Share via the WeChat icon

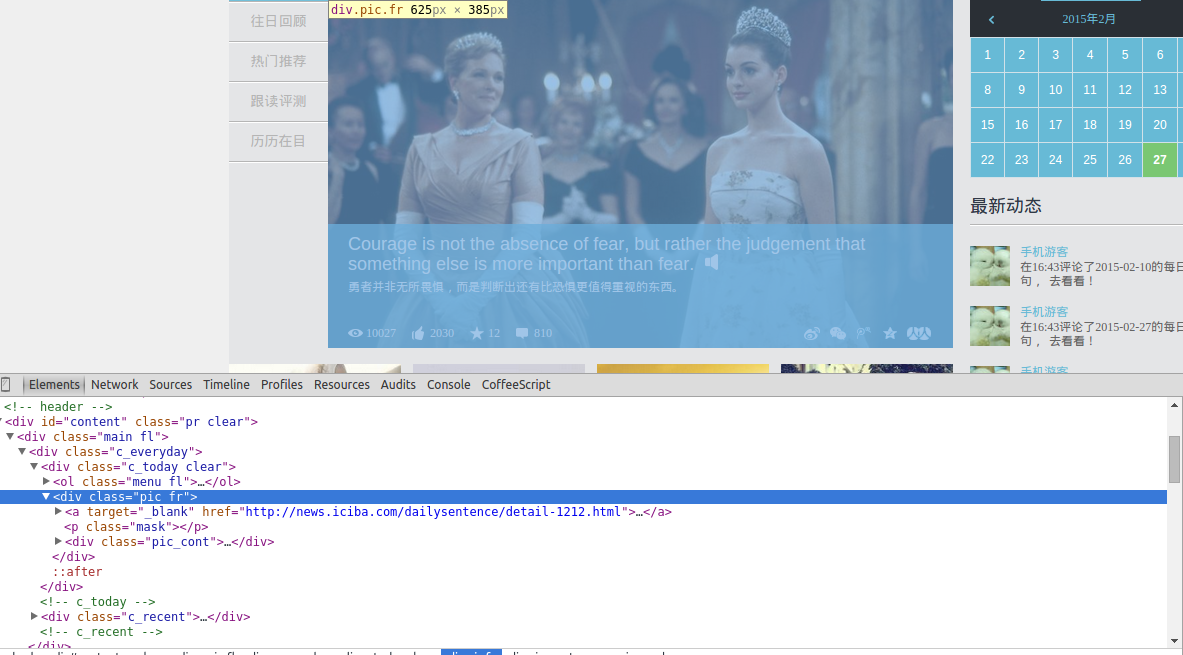coord(838,333)
